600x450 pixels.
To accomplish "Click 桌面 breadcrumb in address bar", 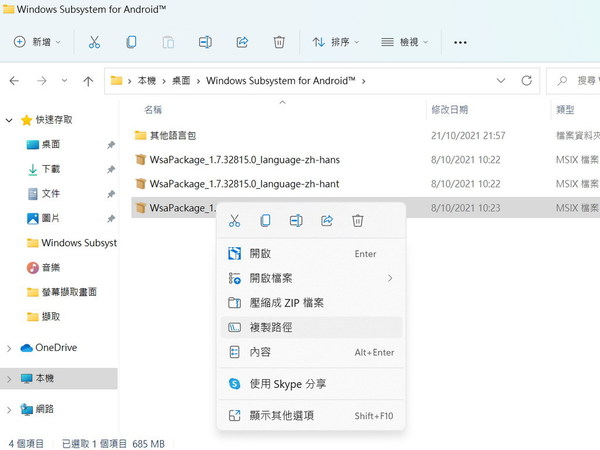I will (181, 81).
